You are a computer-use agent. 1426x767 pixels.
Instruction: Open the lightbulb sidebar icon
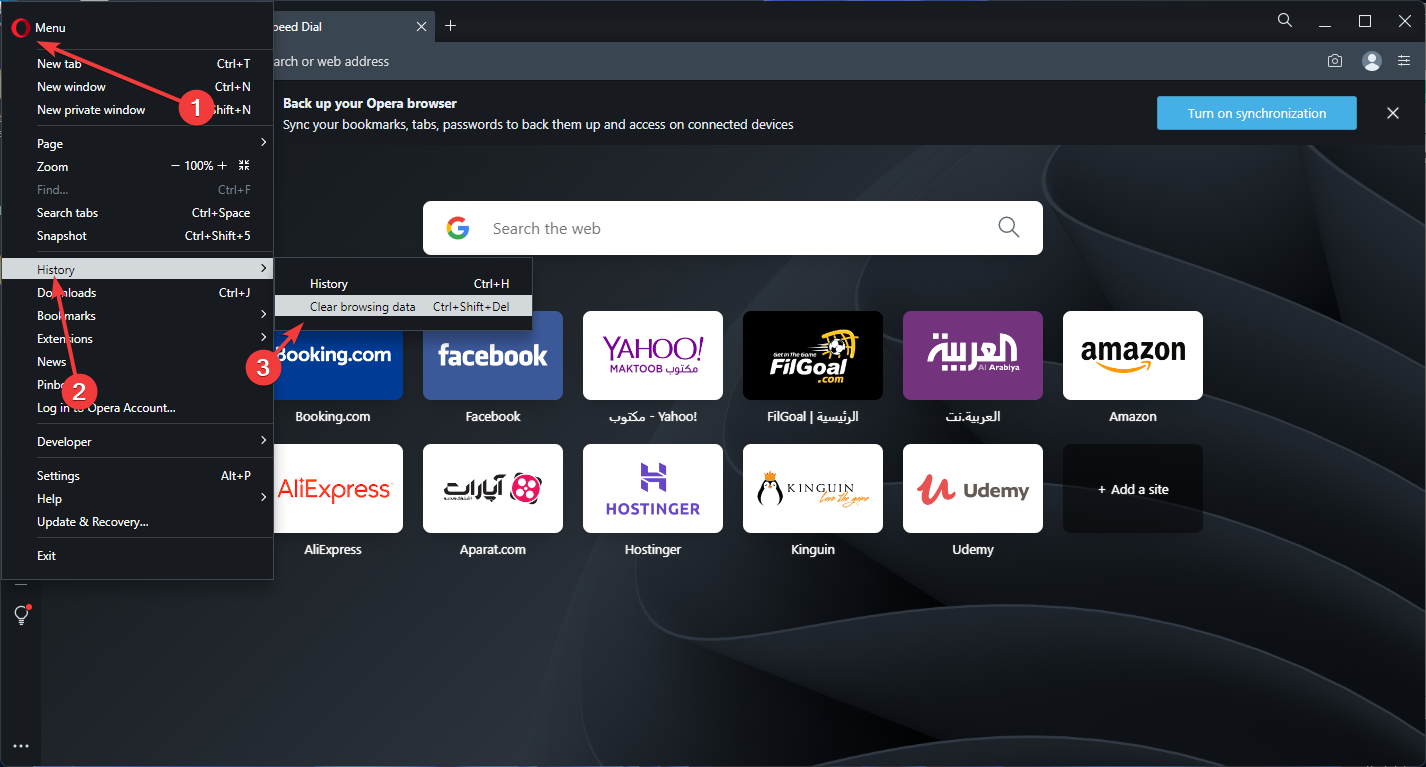(21, 615)
